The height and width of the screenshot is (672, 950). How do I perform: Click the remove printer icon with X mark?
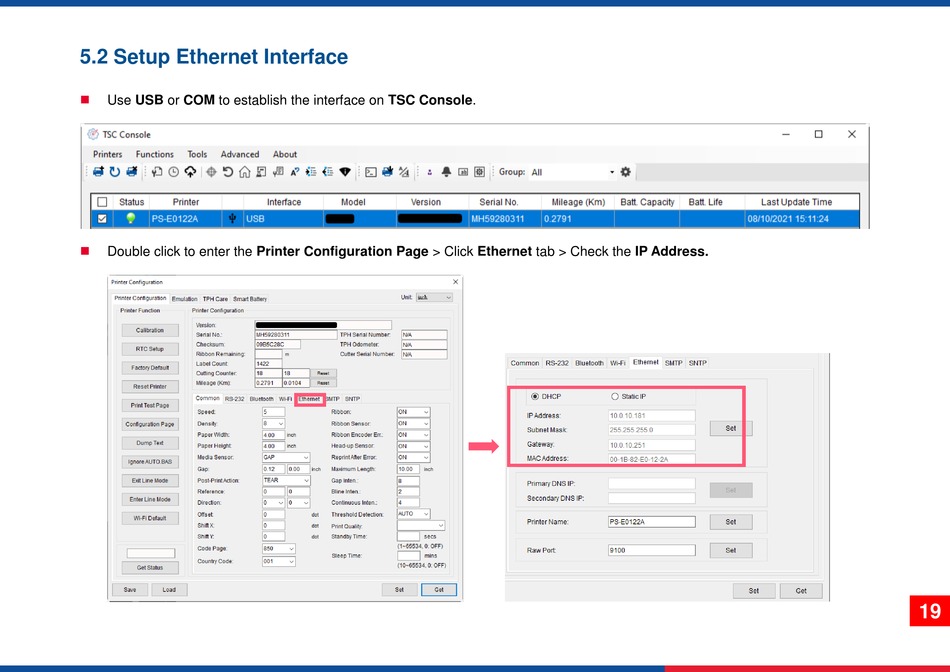click(x=131, y=172)
